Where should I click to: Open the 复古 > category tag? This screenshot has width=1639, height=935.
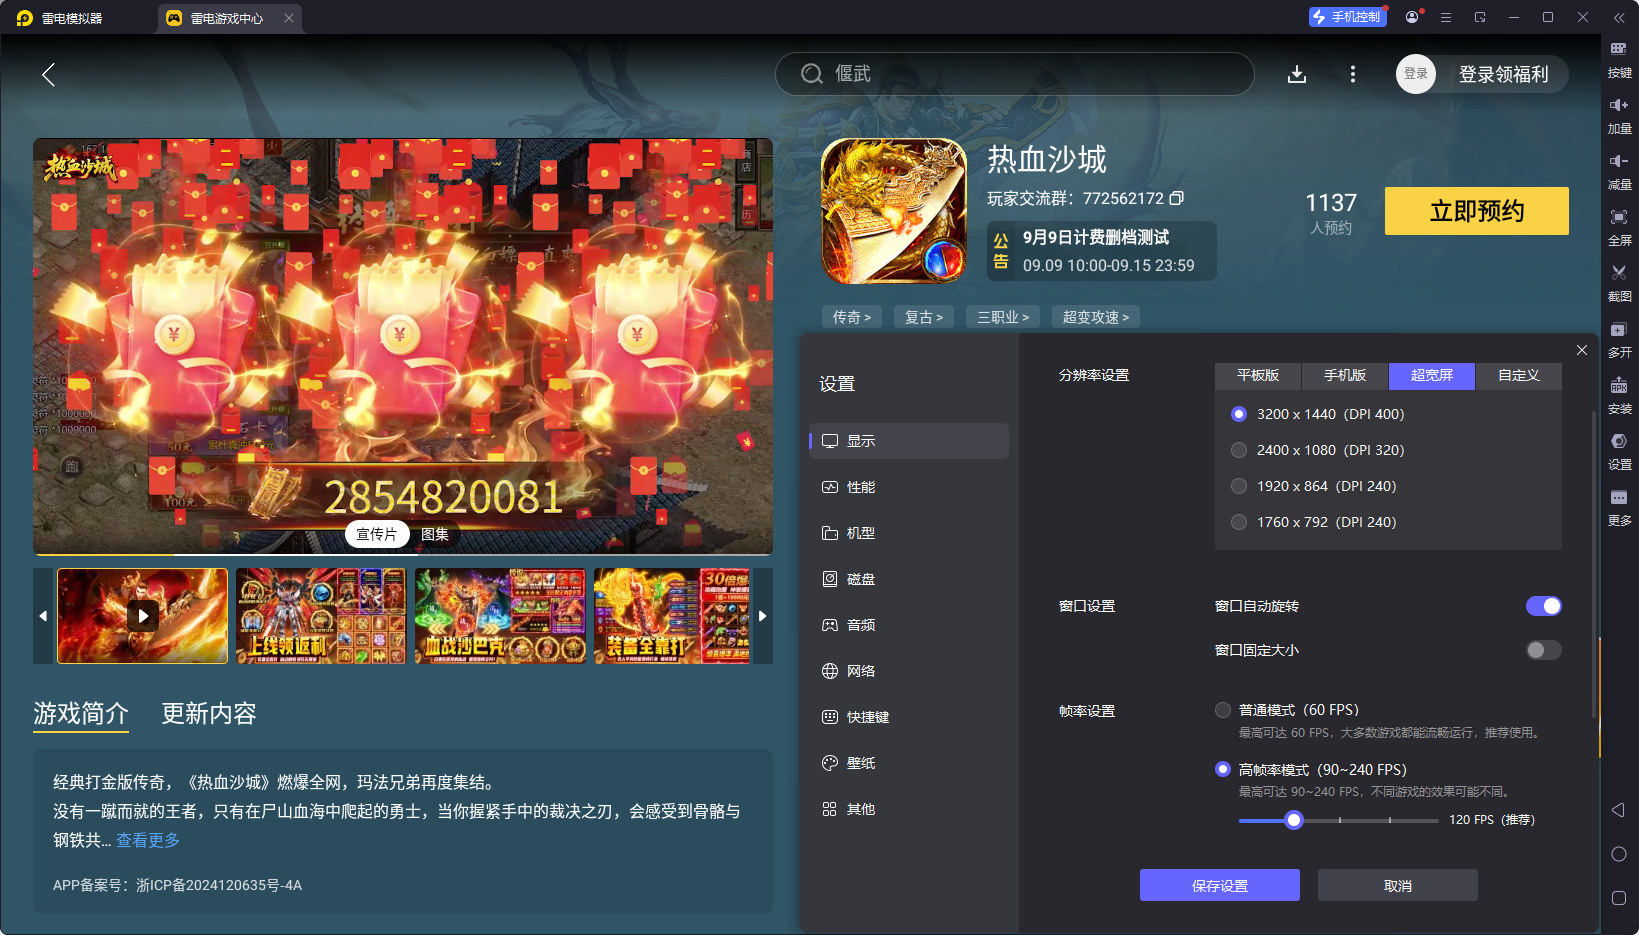pyautogui.click(x=924, y=317)
